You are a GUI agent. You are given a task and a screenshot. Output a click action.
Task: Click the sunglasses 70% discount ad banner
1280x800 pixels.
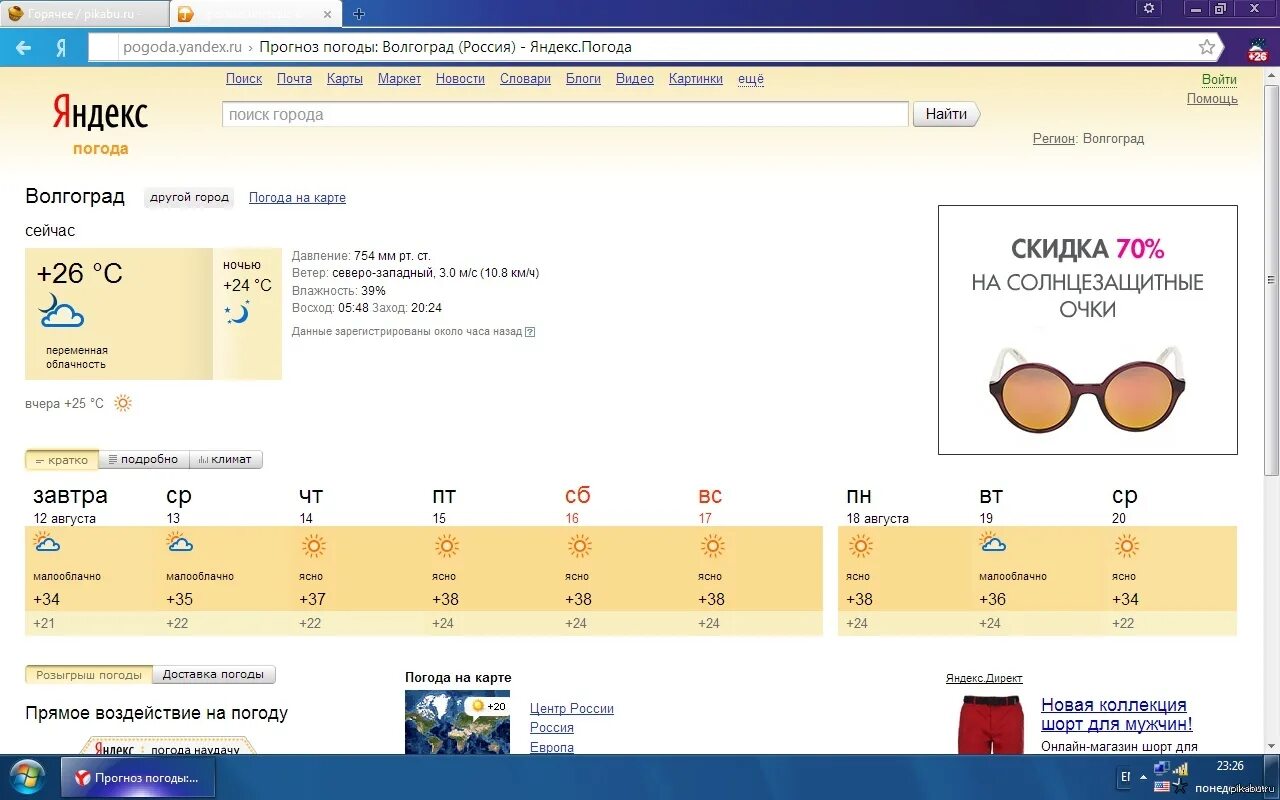pos(1088,330)
